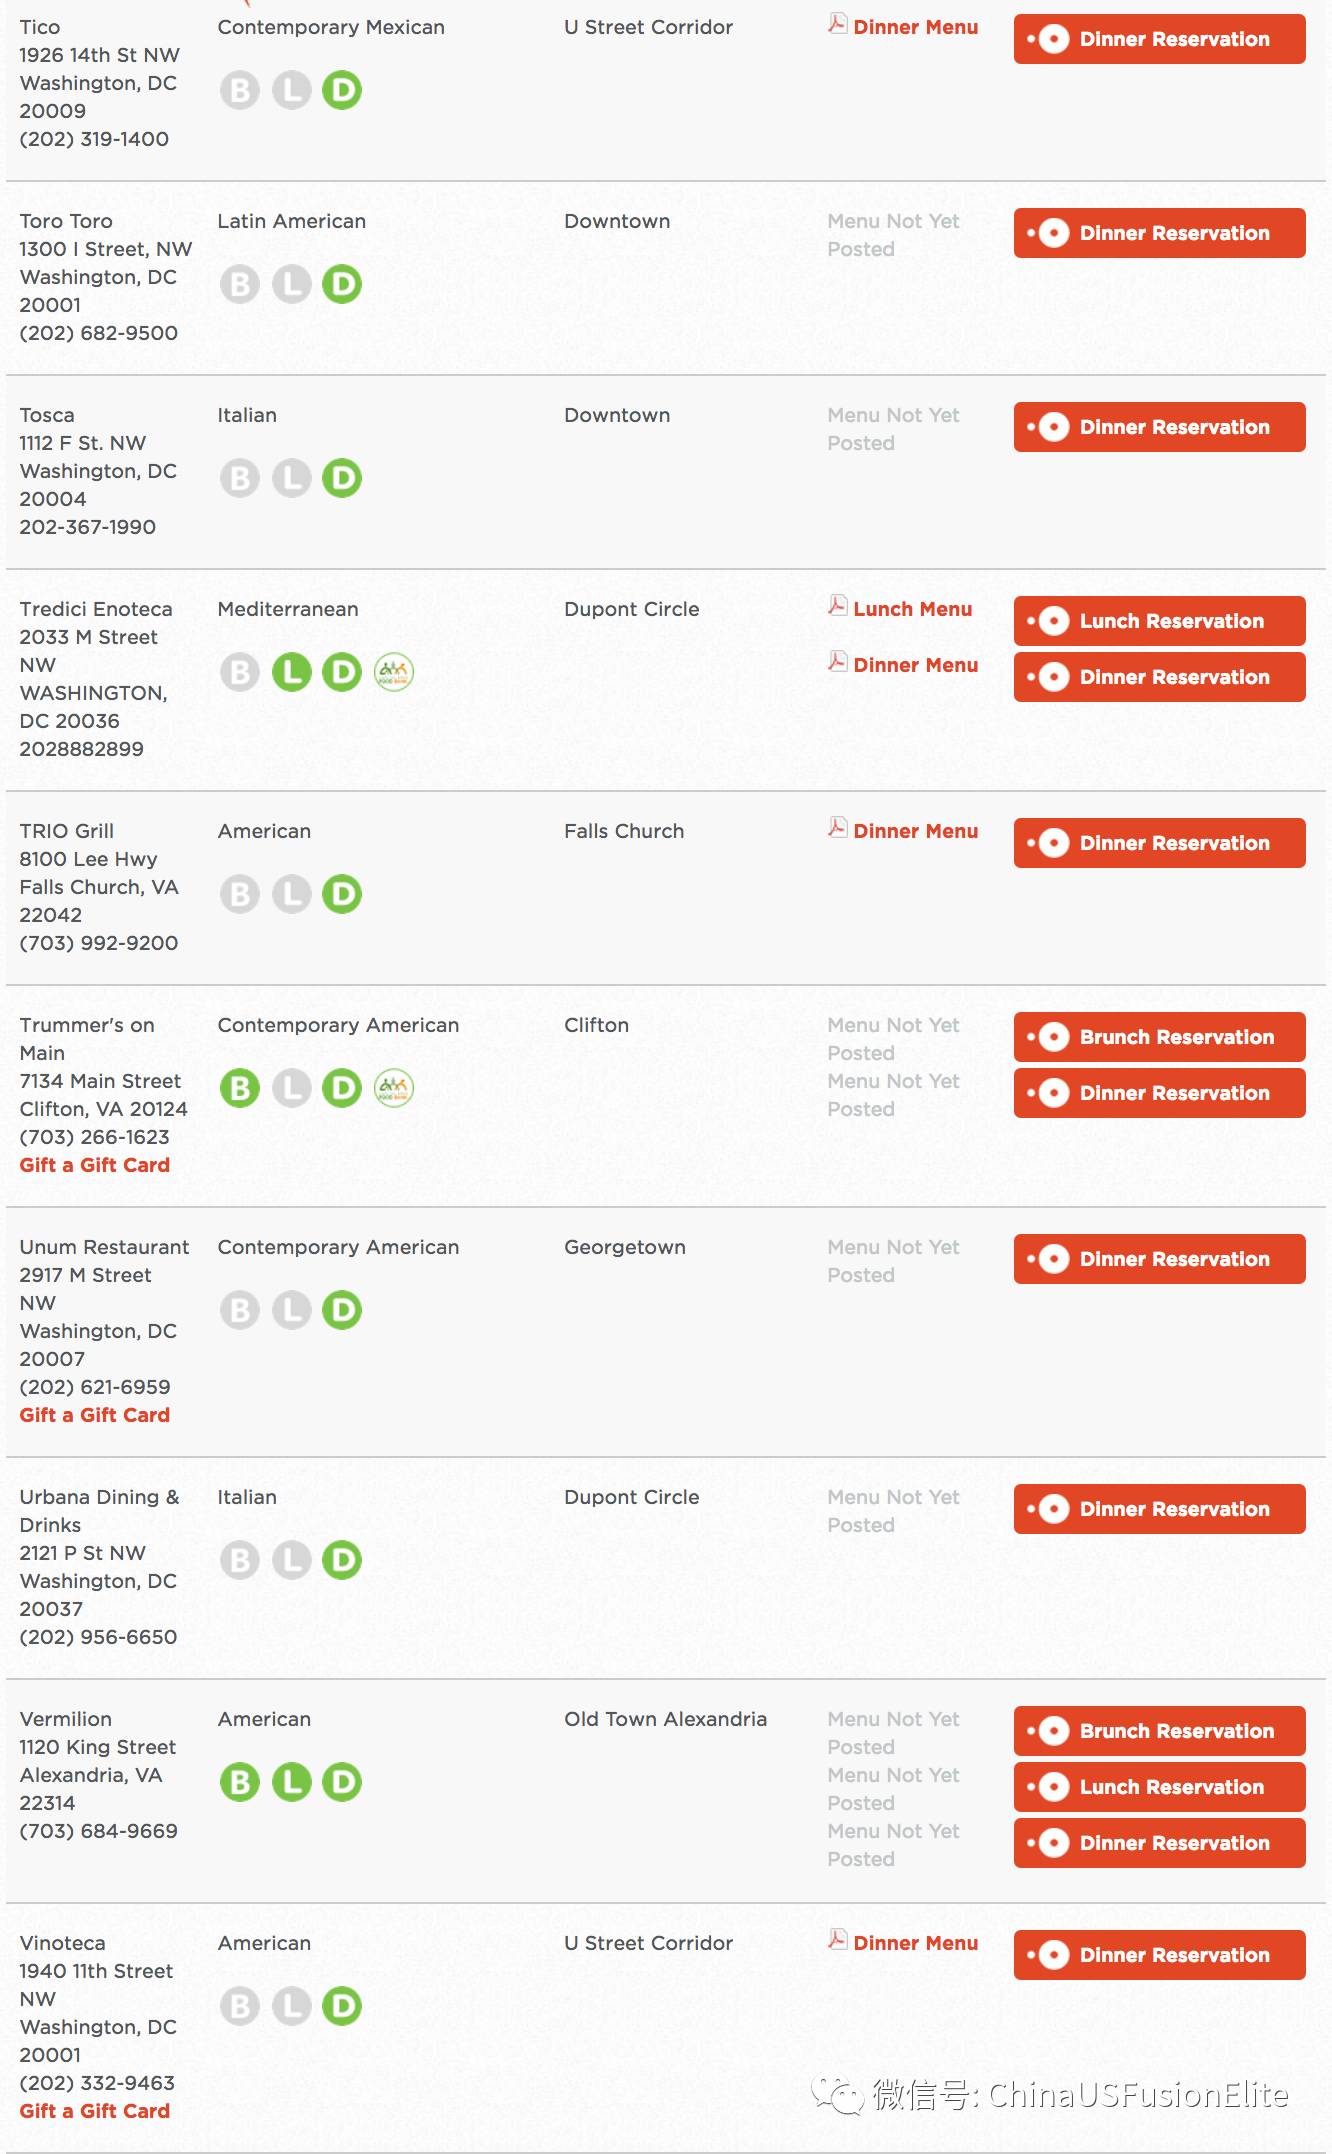Screen dimensions: 1332x2154
Task: Open Vinoteca's Dinner Menu PDF link
Action: pos(915,1943)
